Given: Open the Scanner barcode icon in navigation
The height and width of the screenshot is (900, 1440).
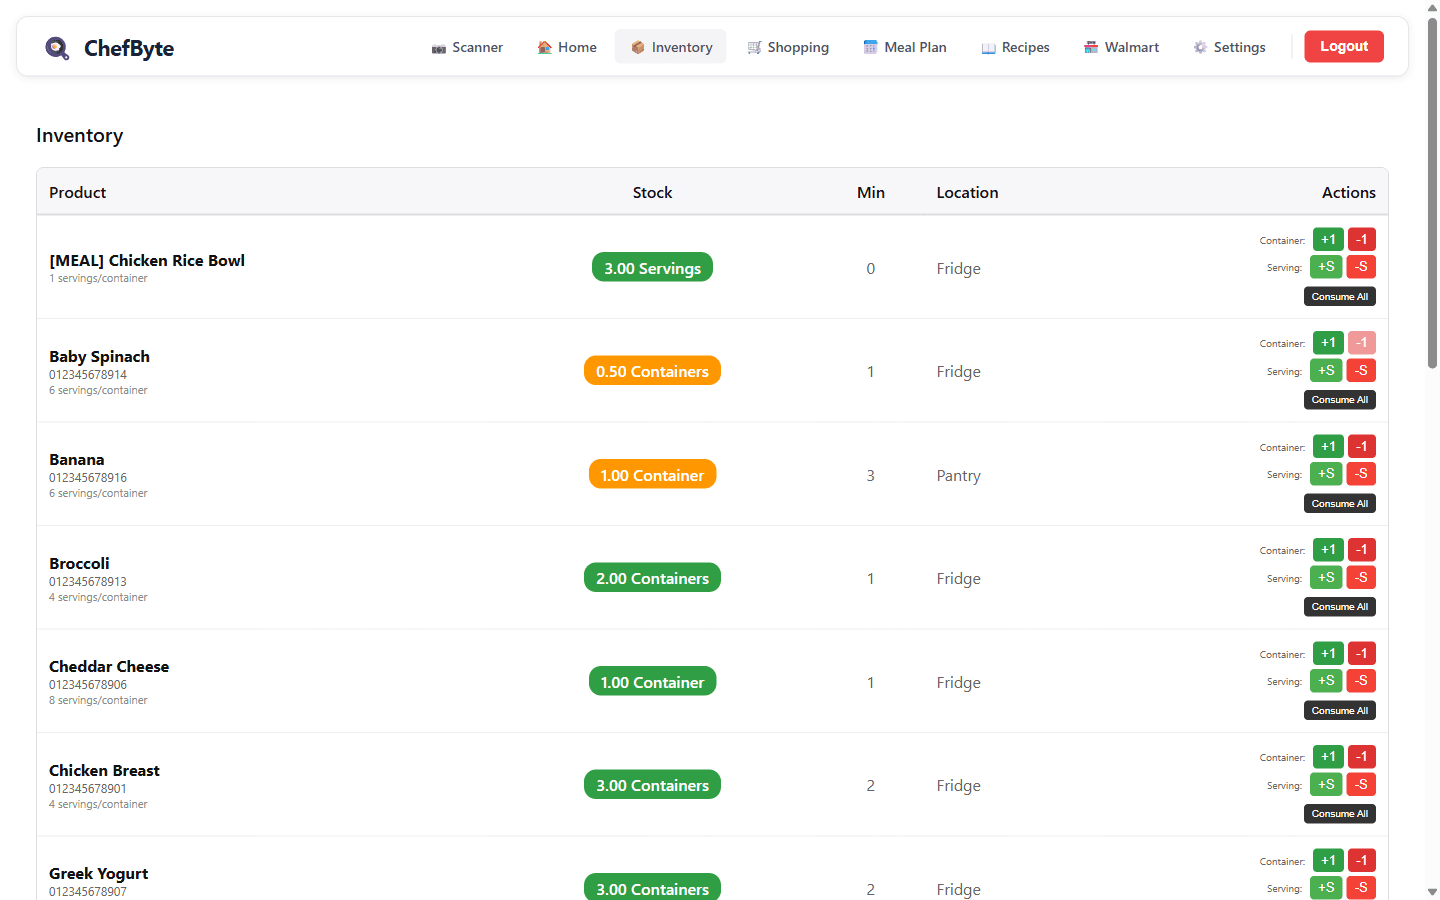Looking at the screenshot, I should pyautogui.click(x=438, y=47).
